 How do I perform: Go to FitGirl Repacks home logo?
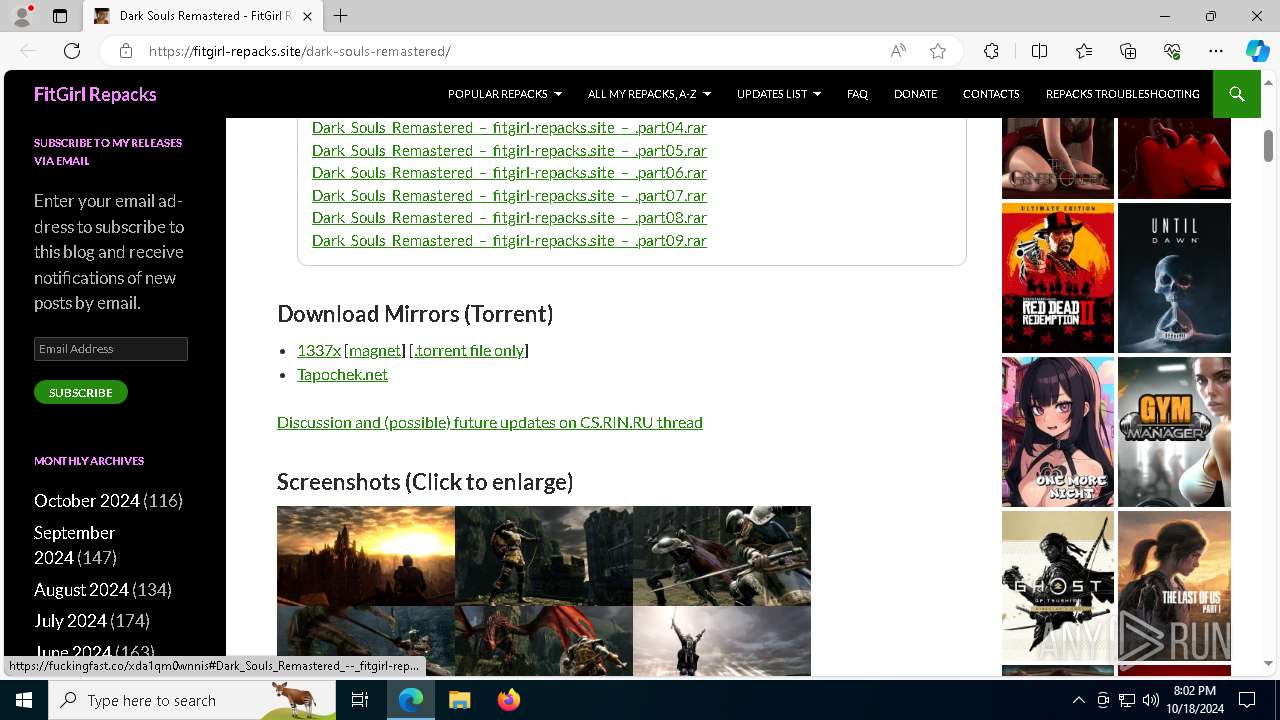[x=95, y=94]
